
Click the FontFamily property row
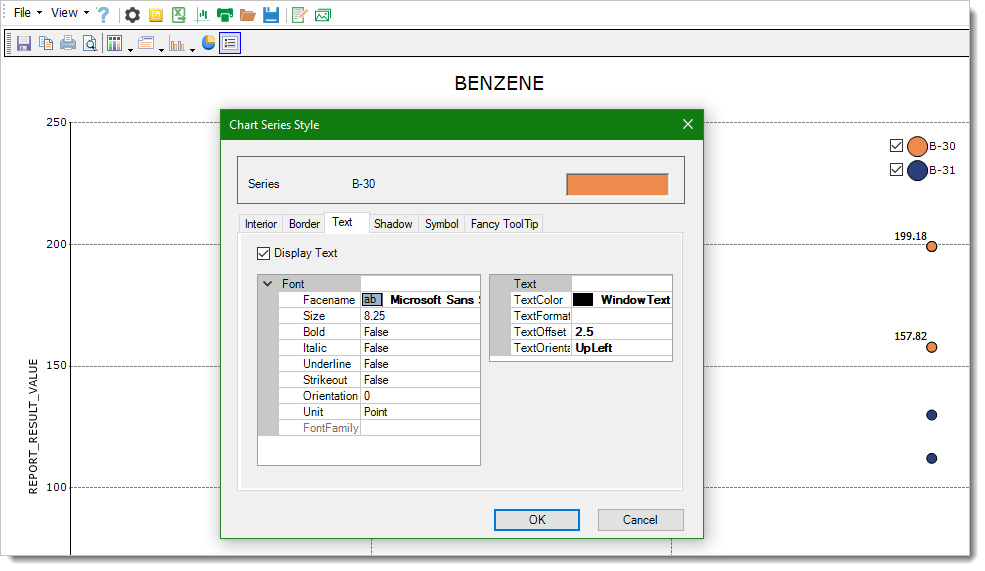(379, 428)
